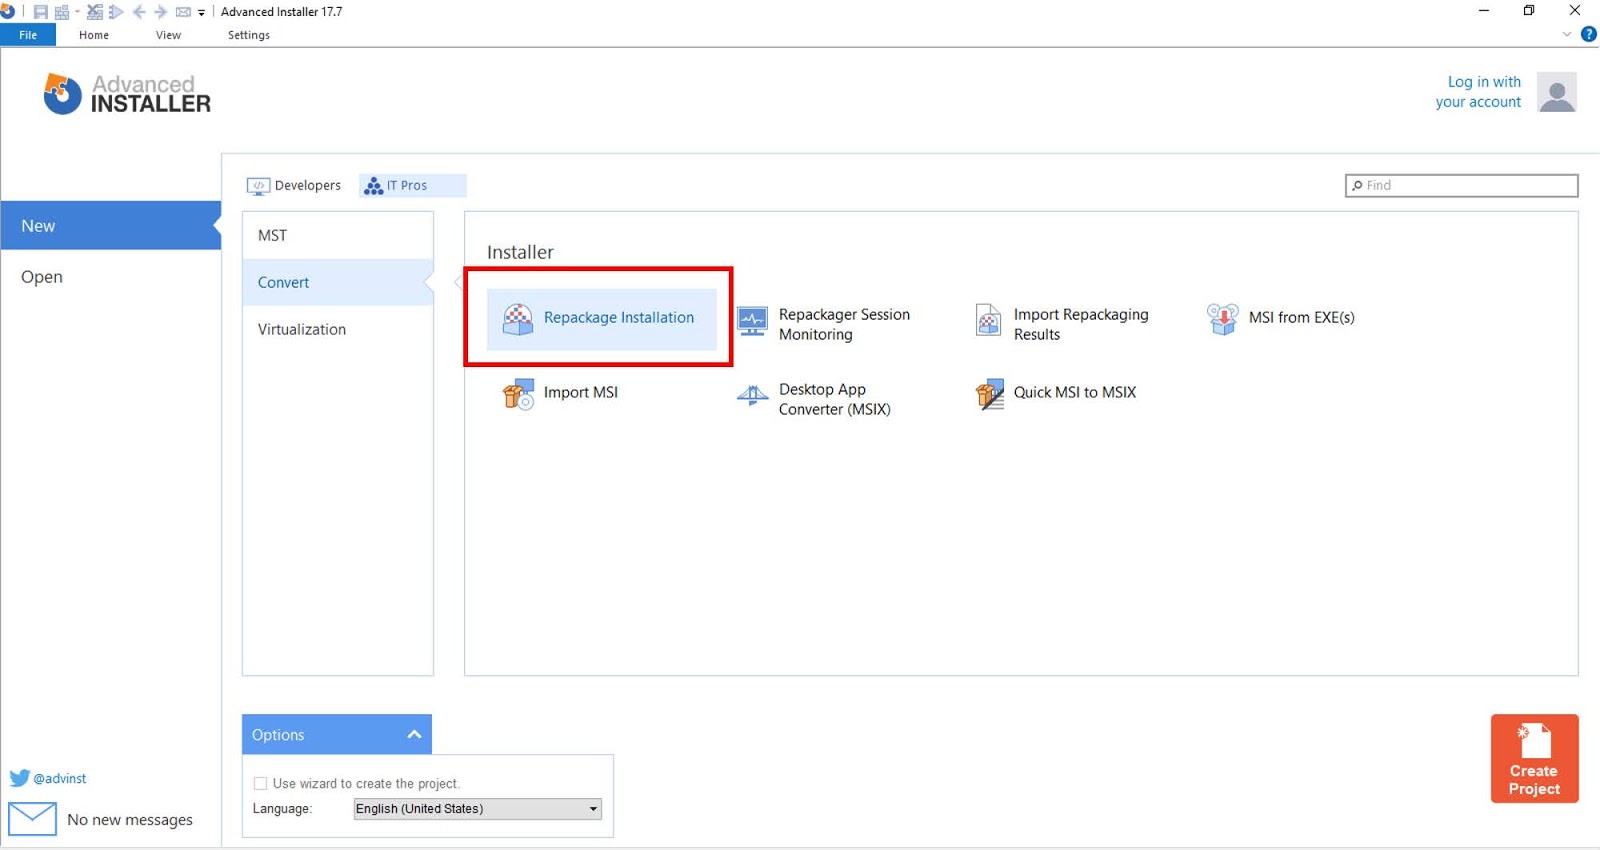Select the Repackage Installation label
The height and width of the screenshot is (850, 1600).
pyautogui.click(x=619, y=317)
